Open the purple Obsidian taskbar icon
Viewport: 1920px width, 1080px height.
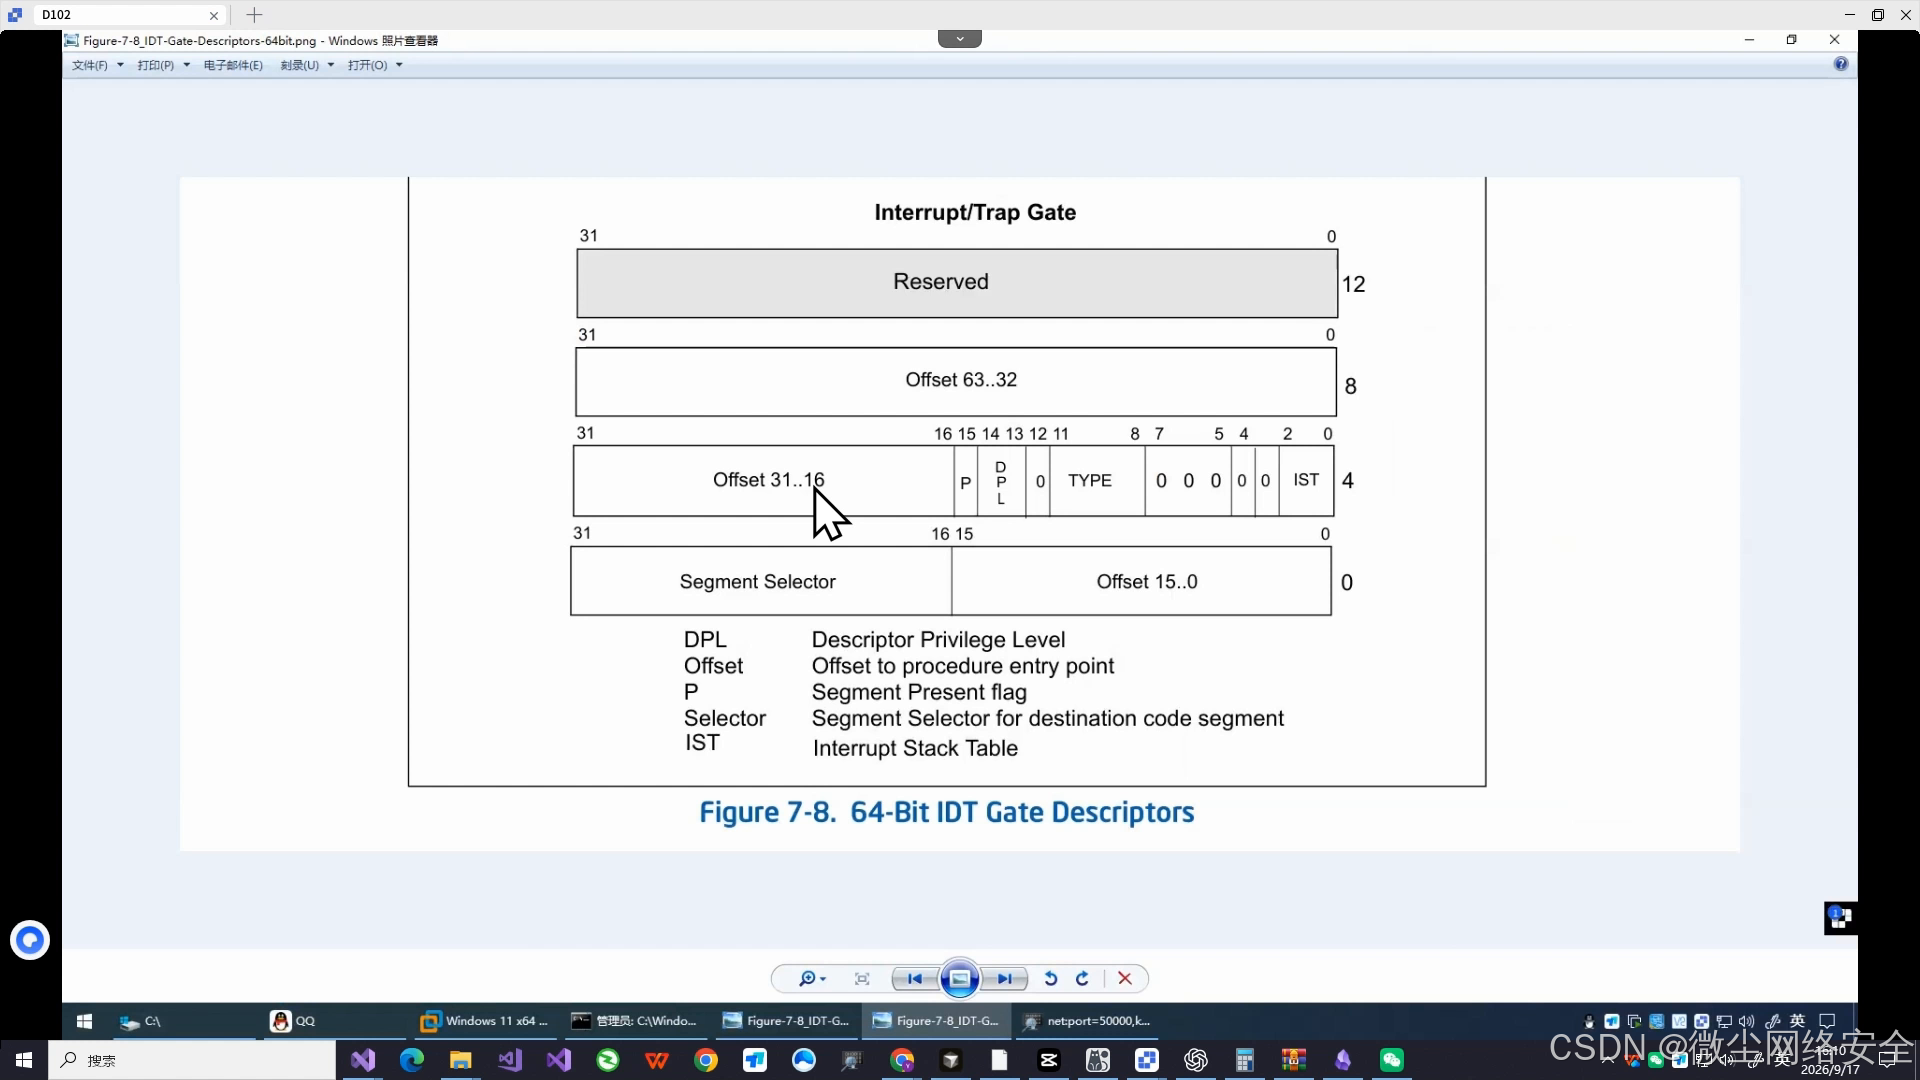[1342, 1060]
